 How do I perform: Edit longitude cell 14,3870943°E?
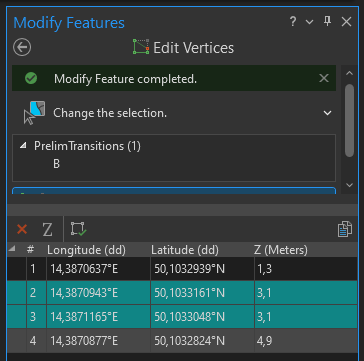pos(98,293)
